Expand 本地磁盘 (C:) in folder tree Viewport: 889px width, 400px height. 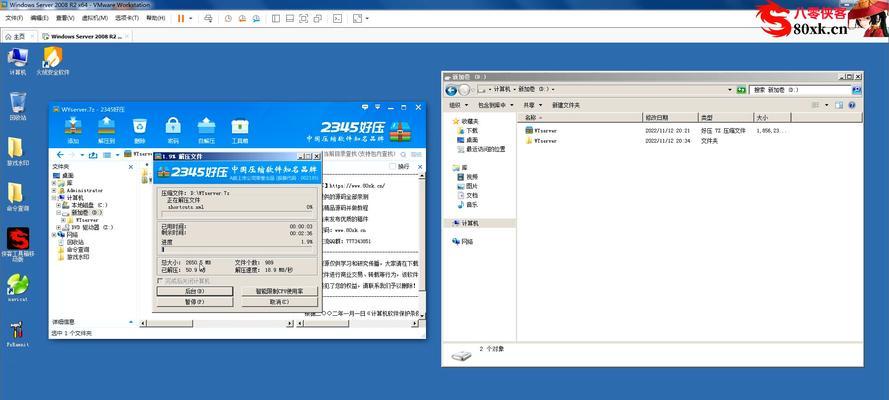point(58,205)
